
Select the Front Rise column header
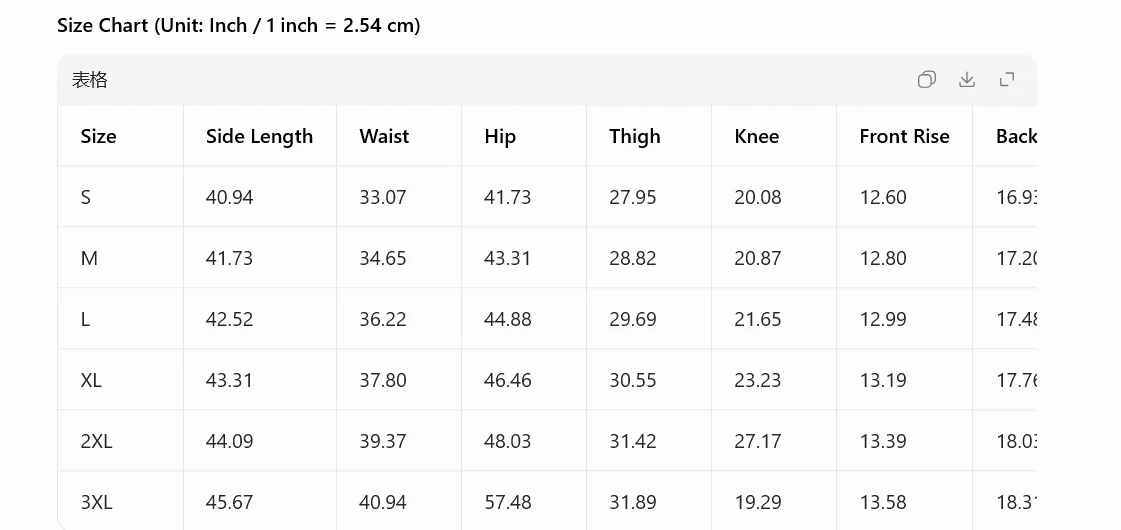coord(904,136)
